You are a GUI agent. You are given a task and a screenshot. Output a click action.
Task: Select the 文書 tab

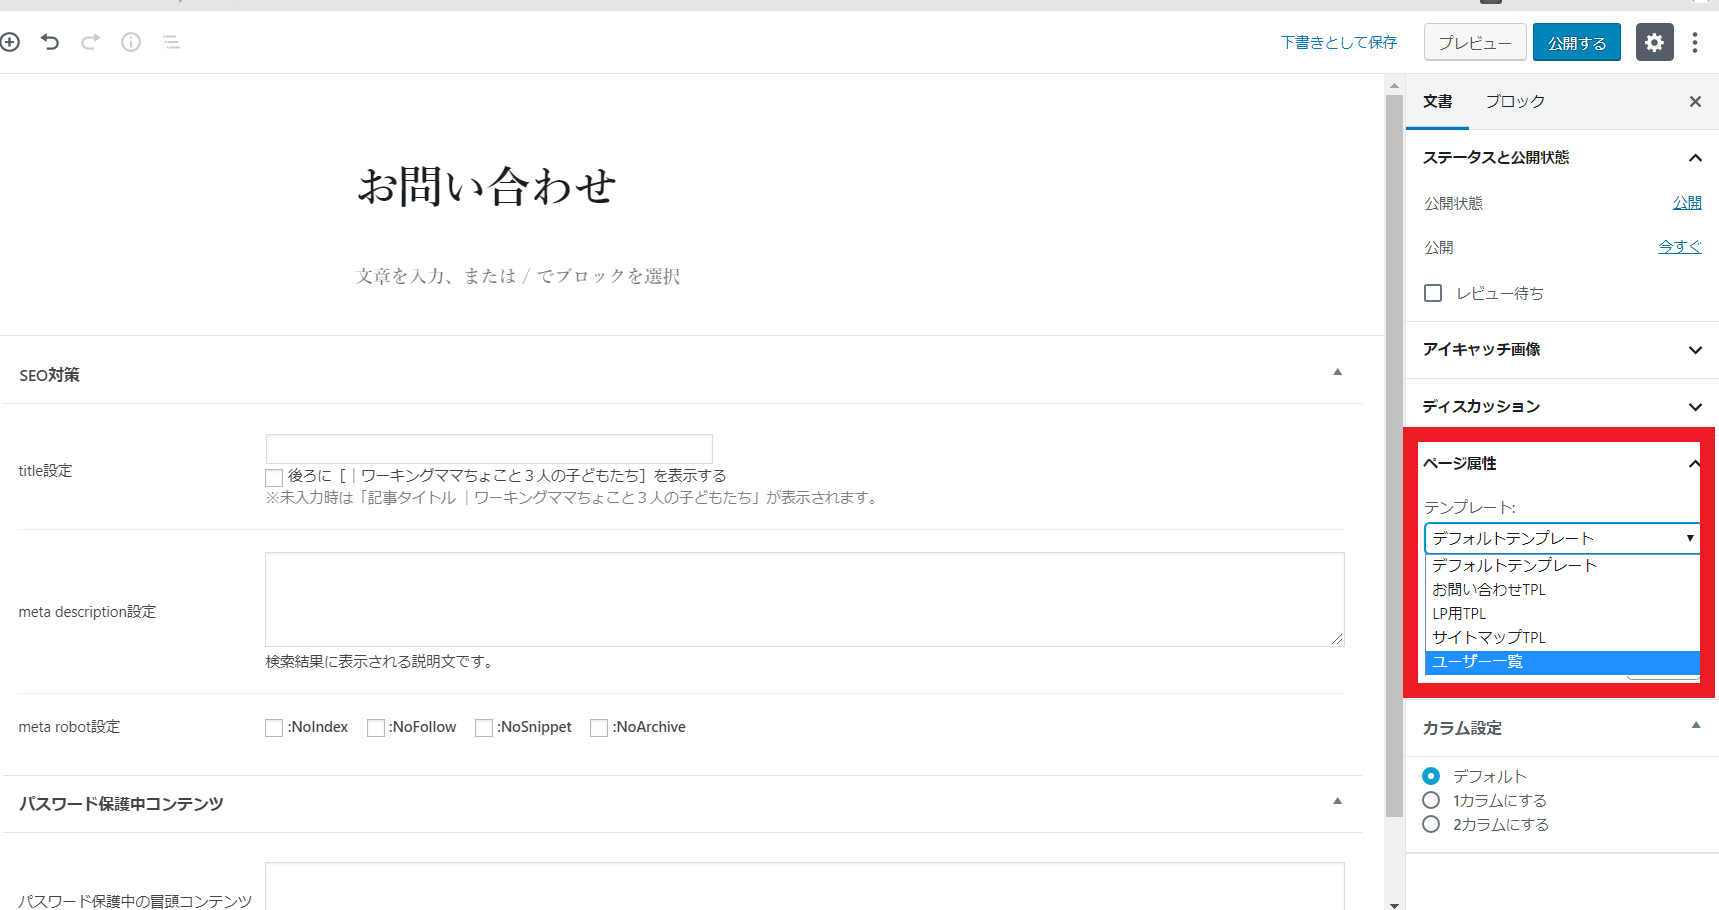tap(1437, 102)
